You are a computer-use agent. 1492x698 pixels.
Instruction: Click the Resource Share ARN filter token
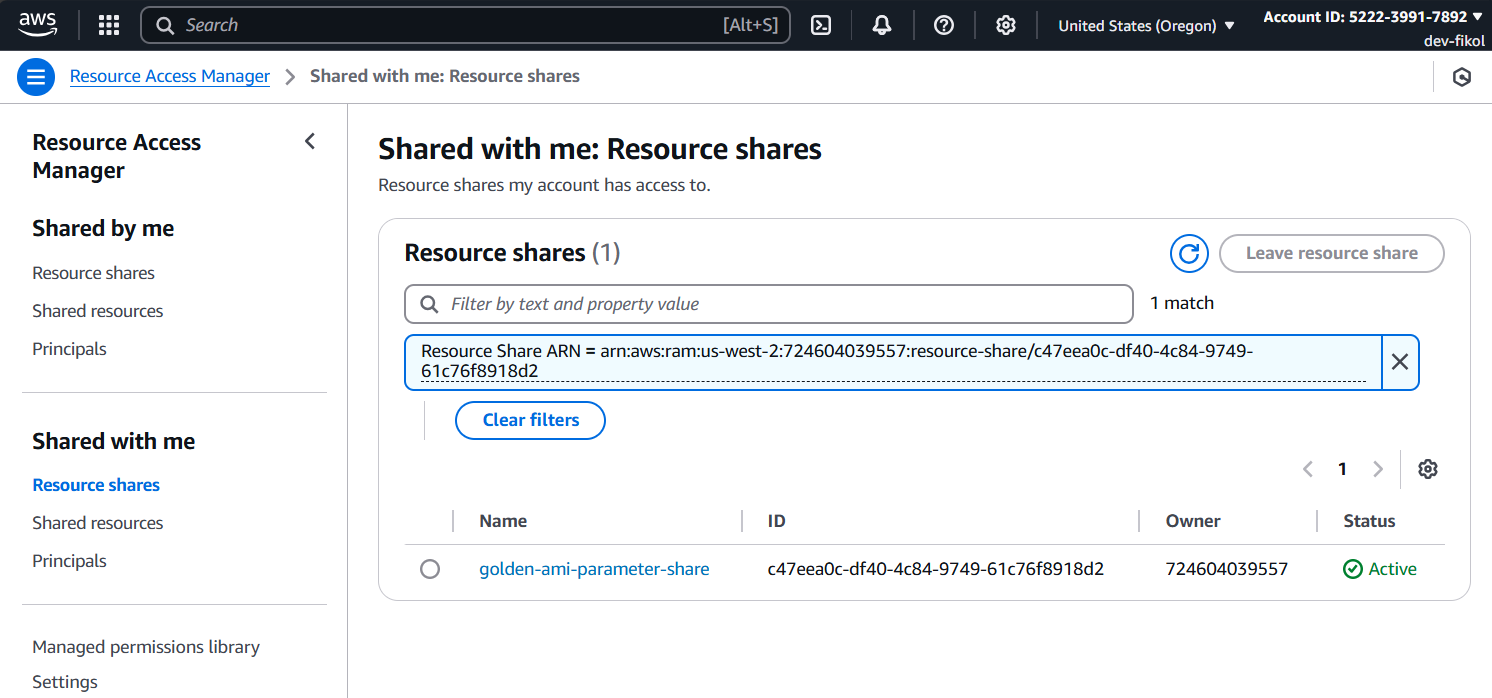pos(893,362)
